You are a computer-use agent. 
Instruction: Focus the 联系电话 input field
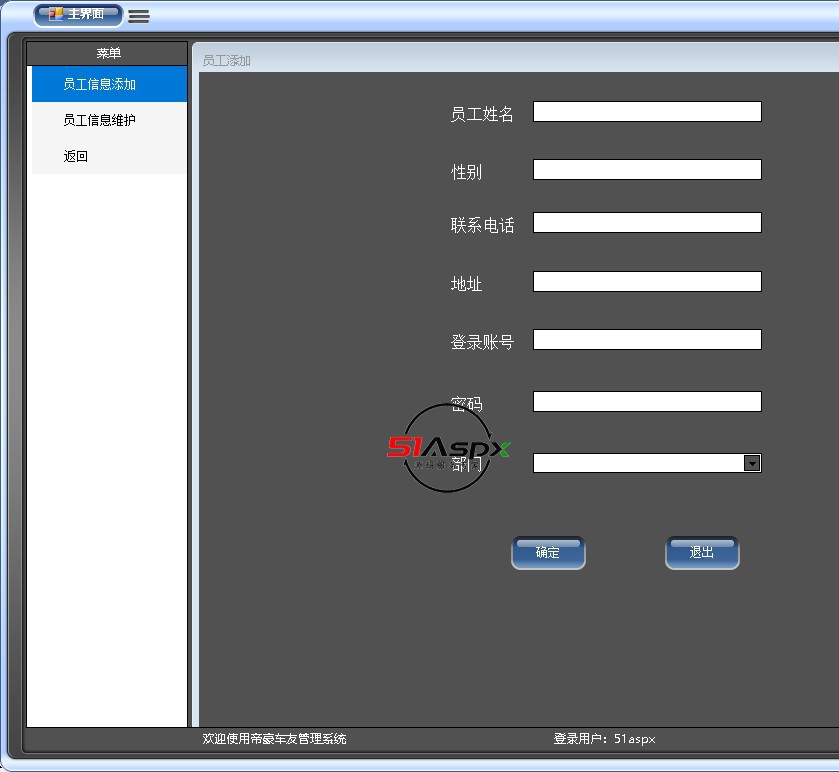(x=647, y=223)
